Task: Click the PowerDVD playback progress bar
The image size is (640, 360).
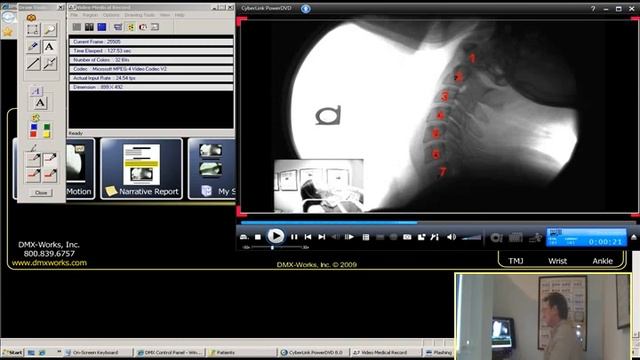Action: point(438,223)
